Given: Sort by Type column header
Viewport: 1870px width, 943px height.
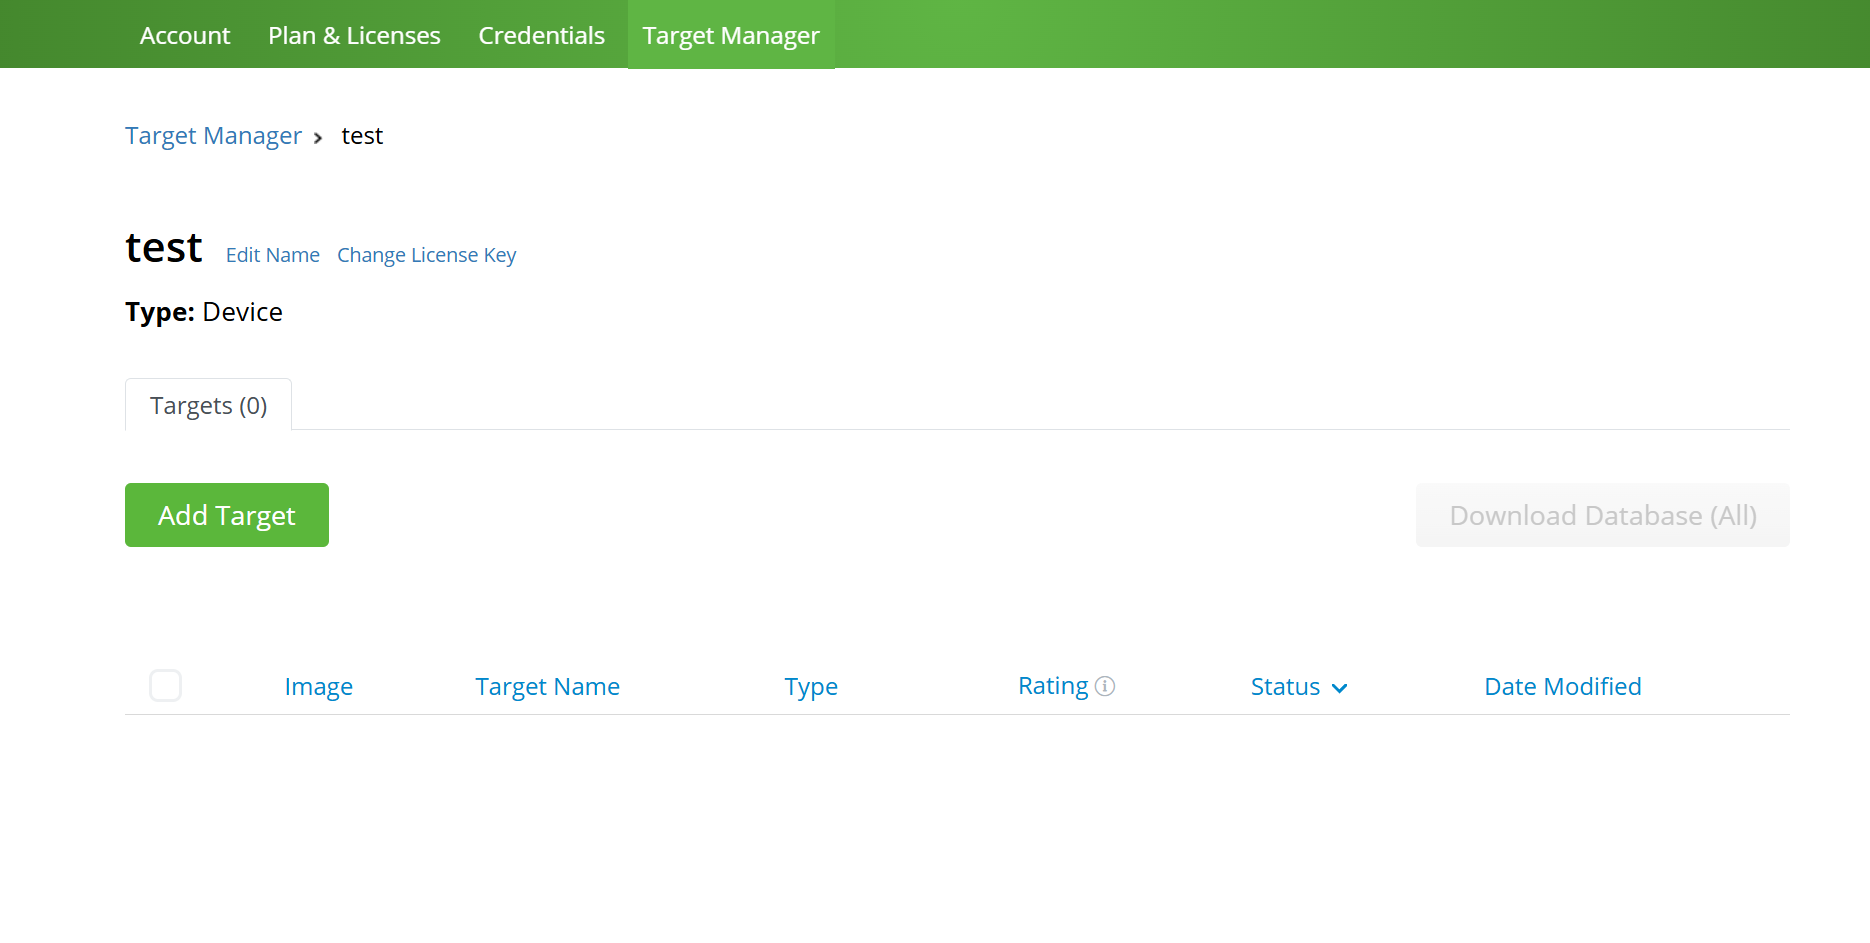Looking at the screenshot, I should tap(811, 687).
